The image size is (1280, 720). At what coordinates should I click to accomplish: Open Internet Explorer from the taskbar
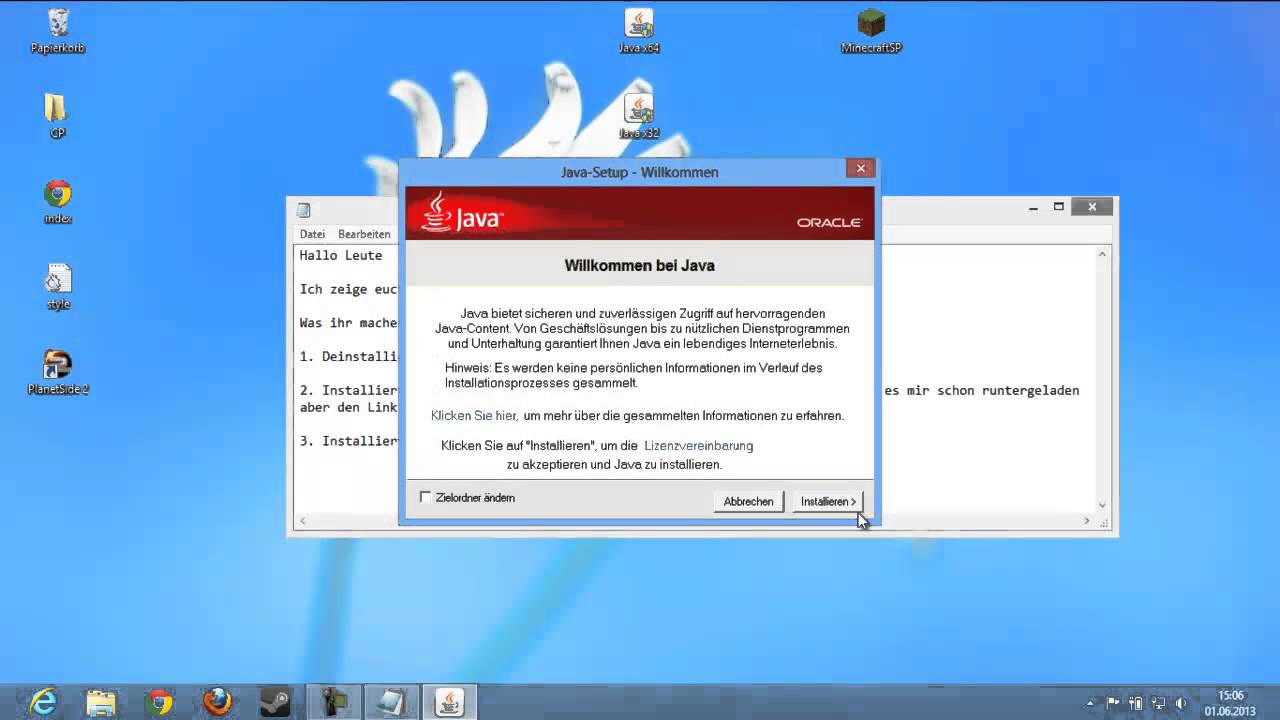click(43, 701)
